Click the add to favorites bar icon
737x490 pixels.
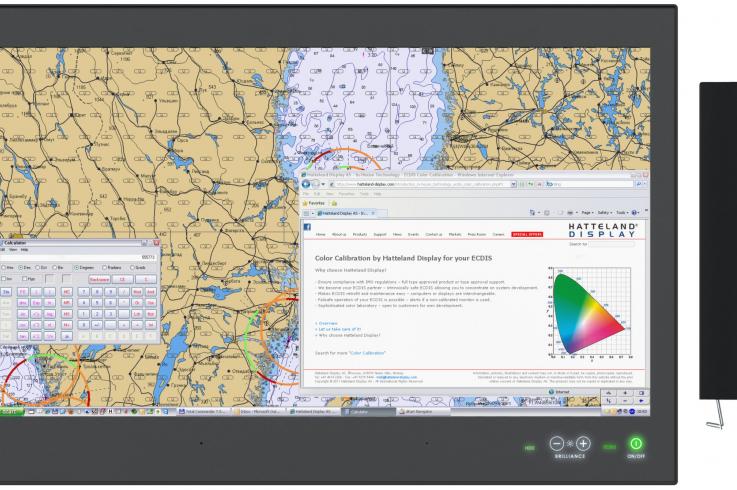click(x=334, y=203)
